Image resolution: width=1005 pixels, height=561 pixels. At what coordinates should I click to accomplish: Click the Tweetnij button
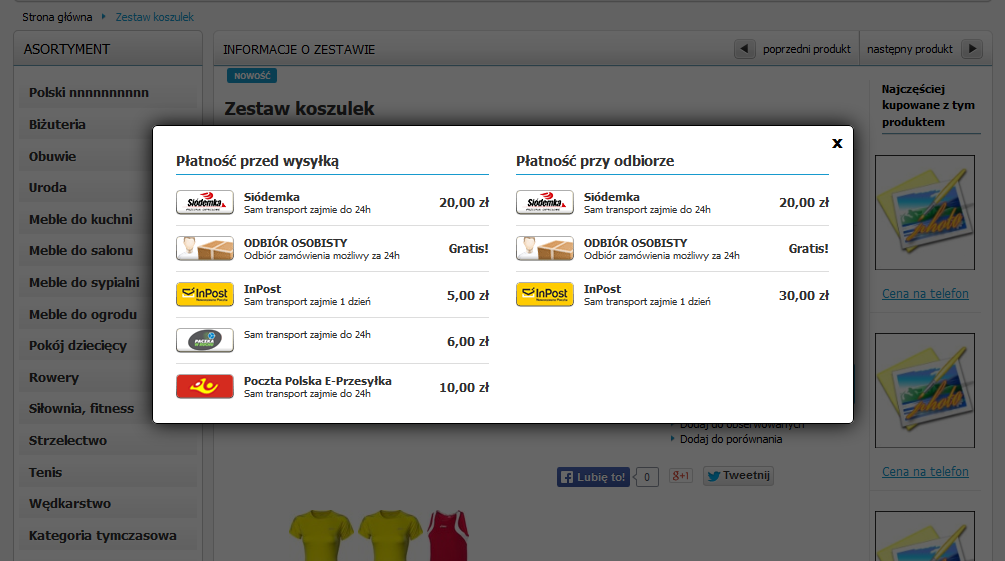(738, 476)
